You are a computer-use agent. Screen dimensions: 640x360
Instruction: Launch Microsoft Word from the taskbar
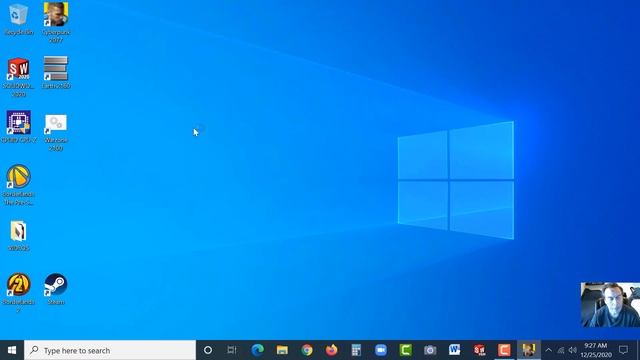454,350
